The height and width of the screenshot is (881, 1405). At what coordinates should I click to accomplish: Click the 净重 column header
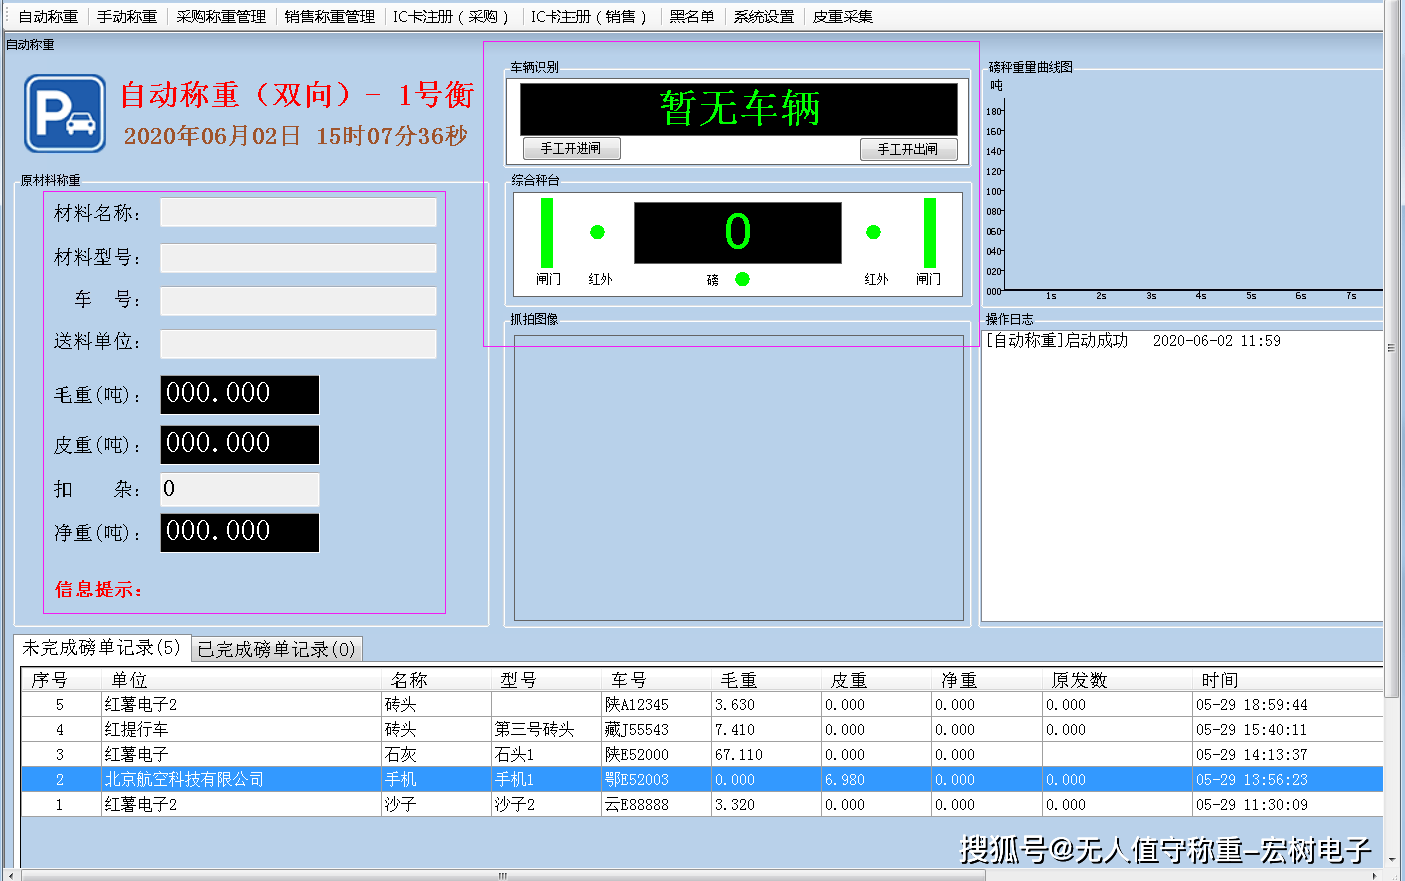click(x=986, y=680)
